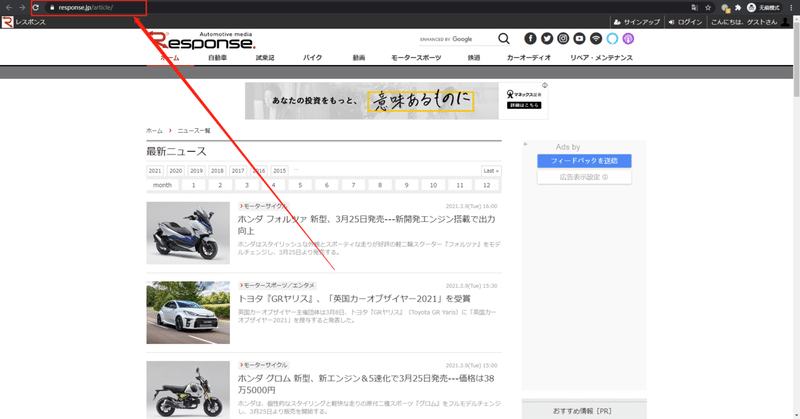The height and width of the screenshot is (419, 800).
Task: Select year 2015 in archive filter
Action: 280,171
